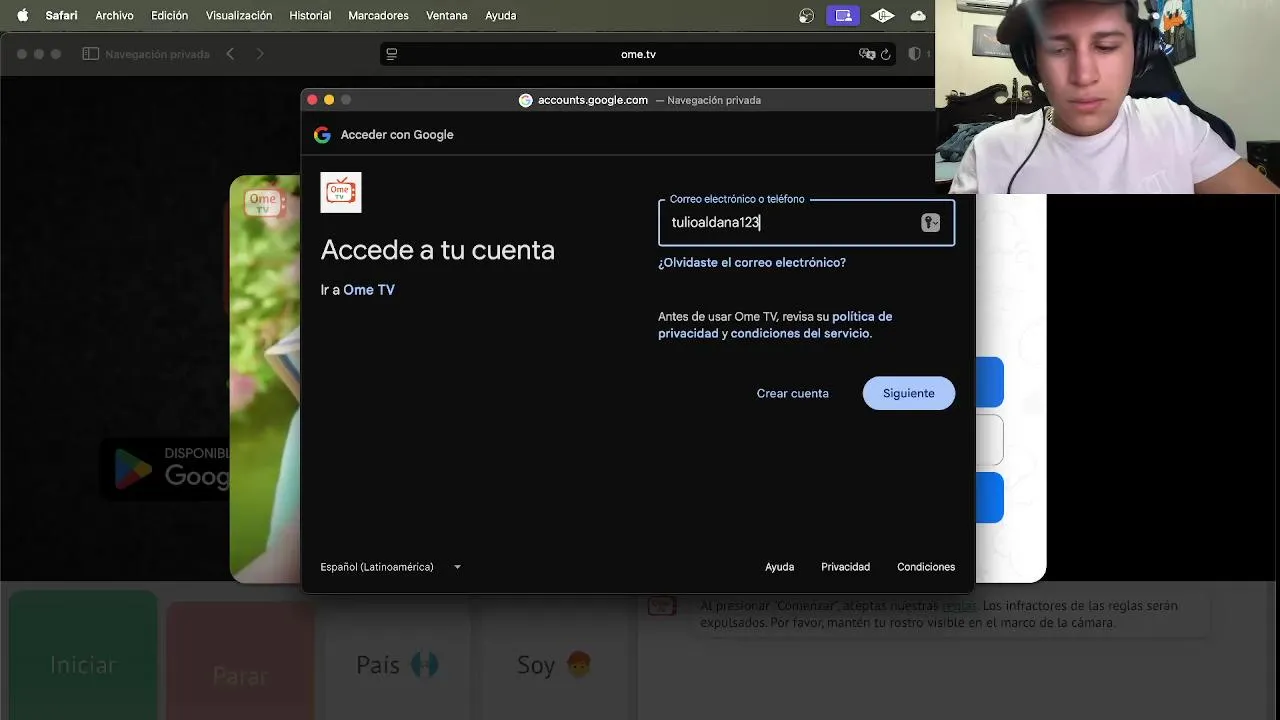Image resolution: width=1280 pixels, height=720 pixels.
Task: Click the reglas link on ome.tv page
Action: (958, 606)
